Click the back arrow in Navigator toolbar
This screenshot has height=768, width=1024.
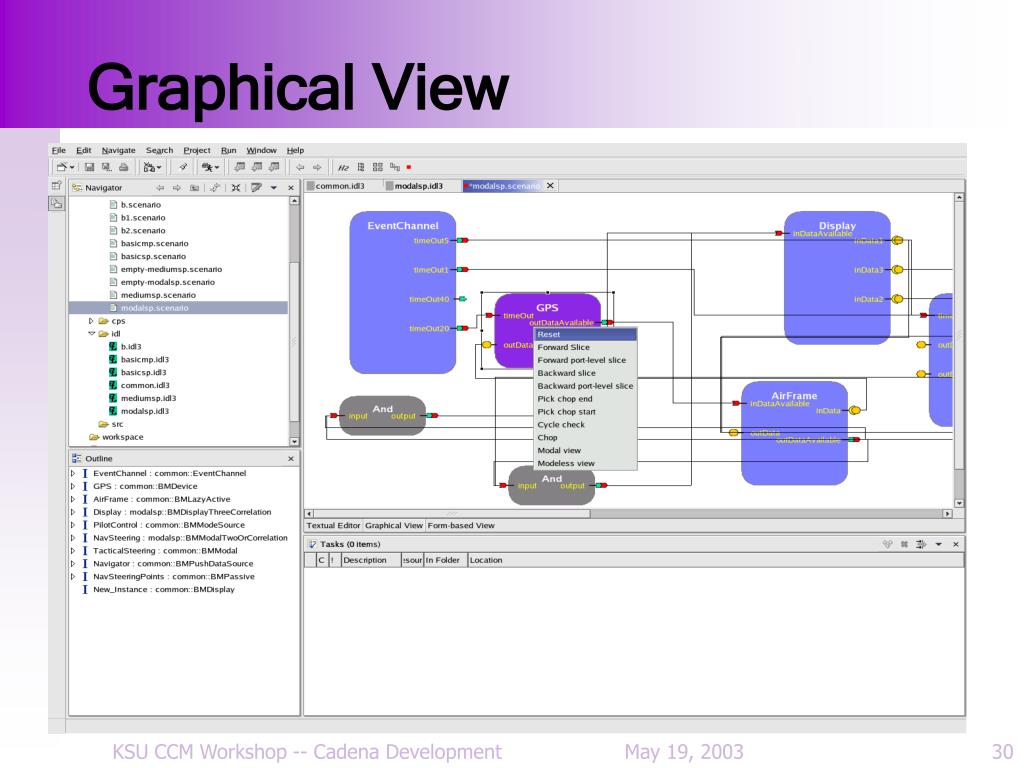[160, 187]
